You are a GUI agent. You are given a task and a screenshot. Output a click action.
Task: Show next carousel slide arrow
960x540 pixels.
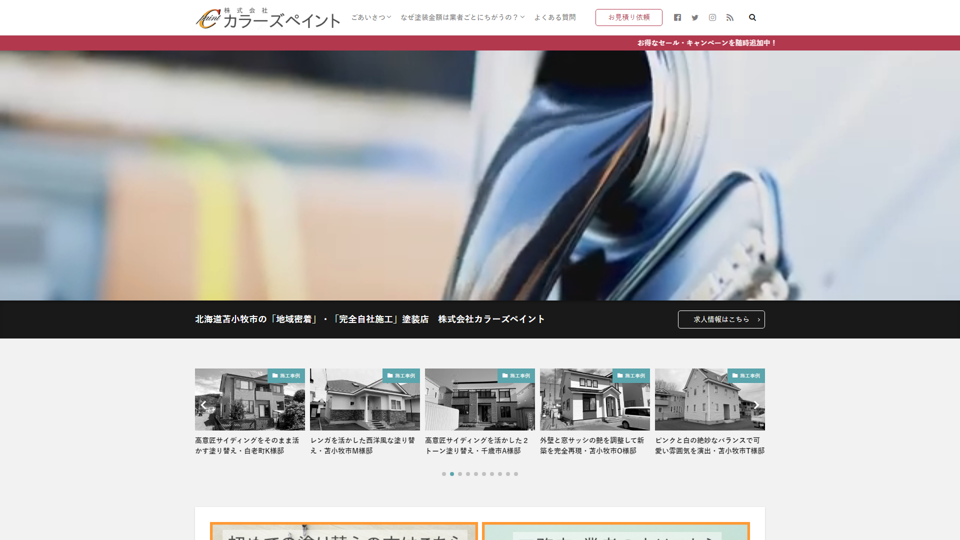pyautogui.click(x=756, y=405)
